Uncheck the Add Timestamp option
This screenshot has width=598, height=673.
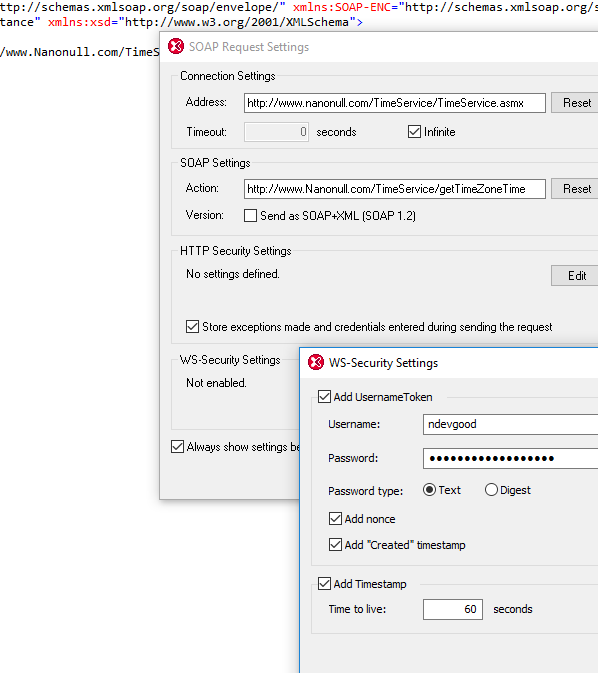324,584
